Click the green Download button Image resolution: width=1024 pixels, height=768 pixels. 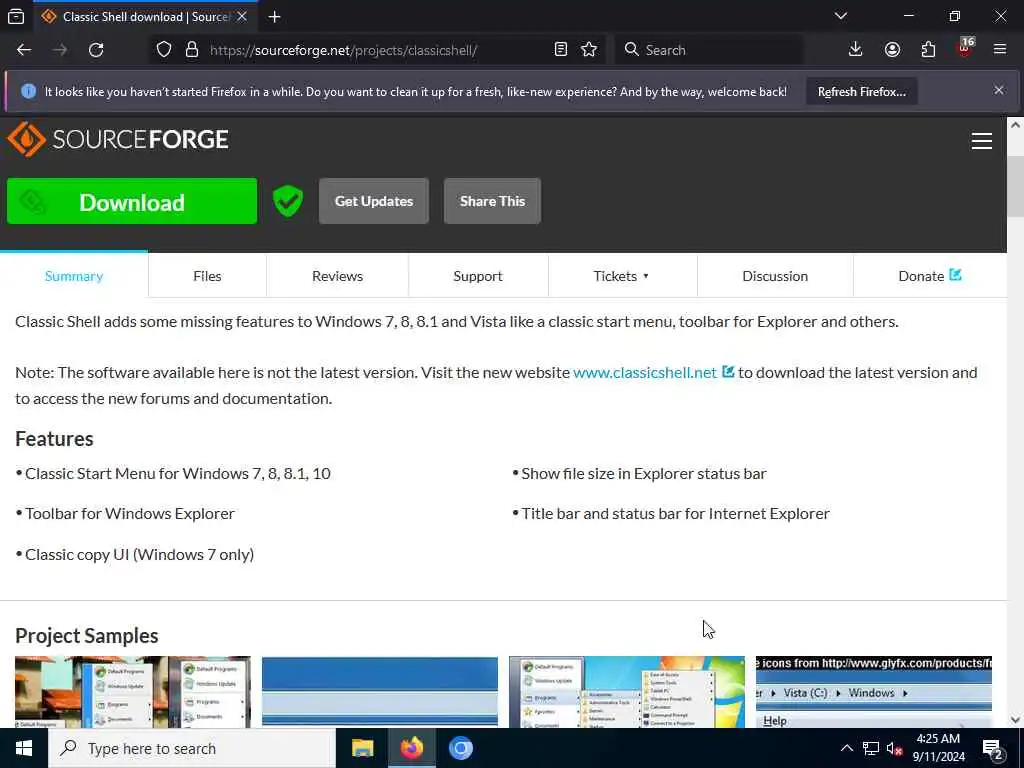(132, 201)
